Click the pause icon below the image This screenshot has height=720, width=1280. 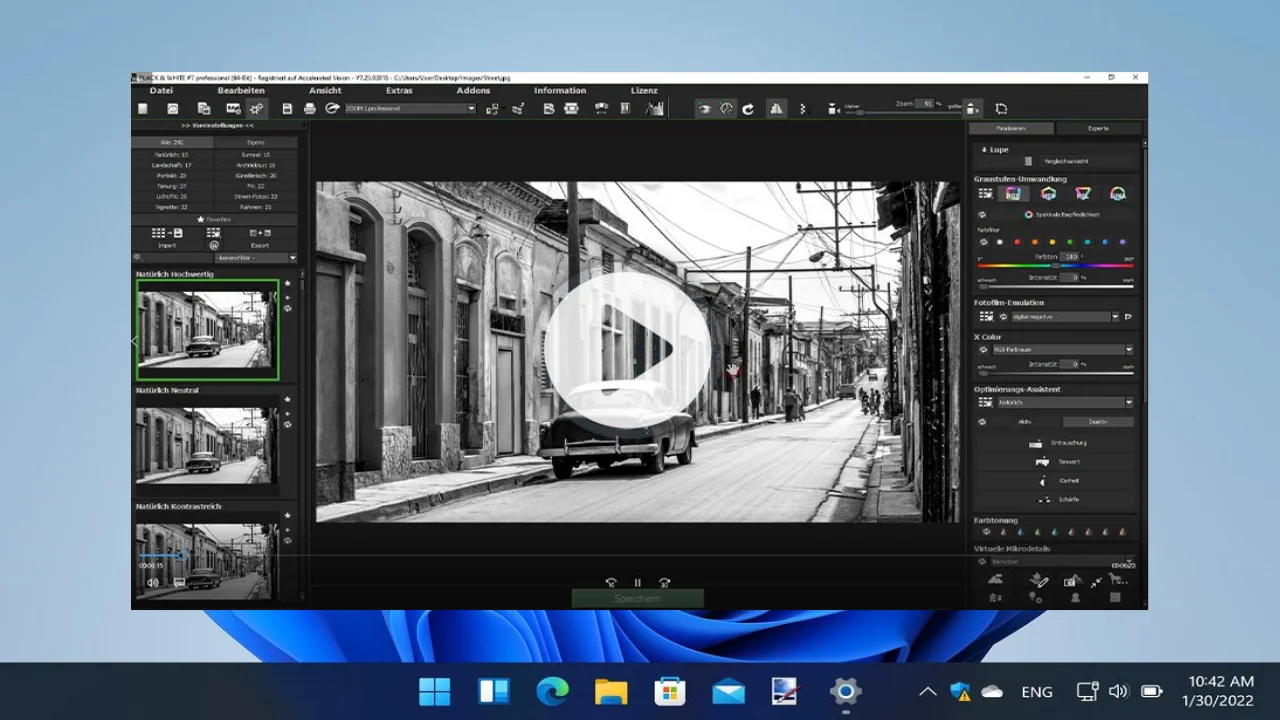click(637, 582)
